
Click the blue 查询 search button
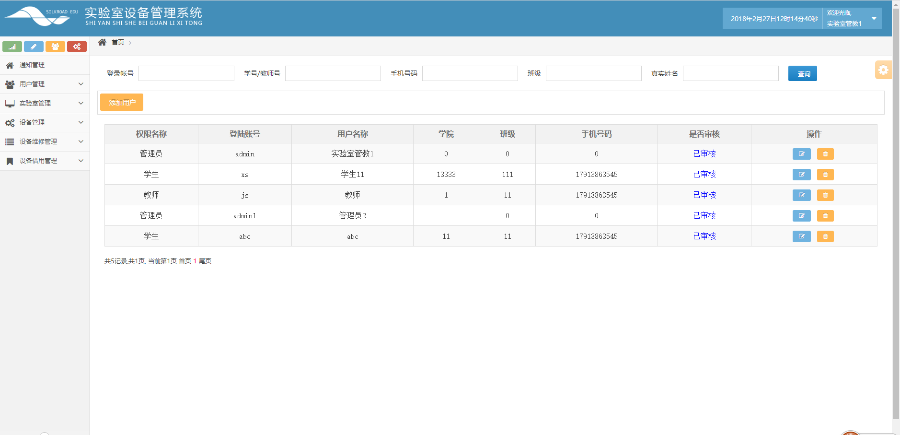(x=802, y=74)
